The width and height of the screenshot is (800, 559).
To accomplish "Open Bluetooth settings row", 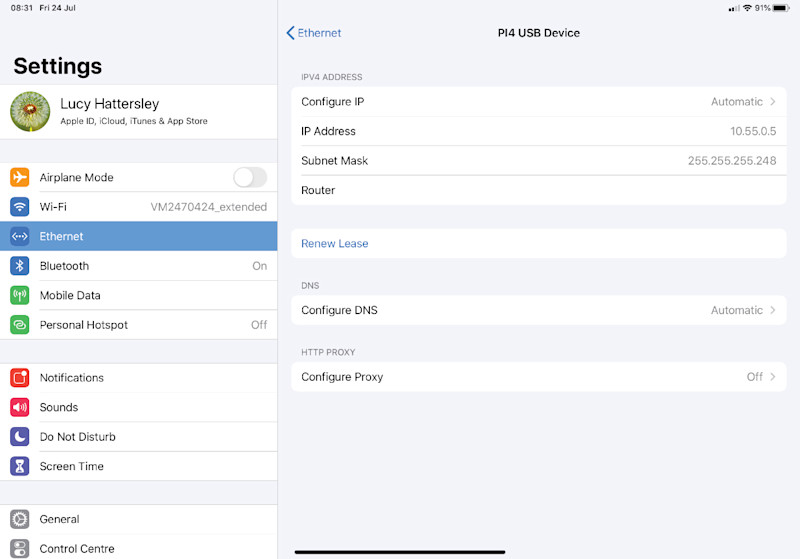I will click(x=139, y=266).
